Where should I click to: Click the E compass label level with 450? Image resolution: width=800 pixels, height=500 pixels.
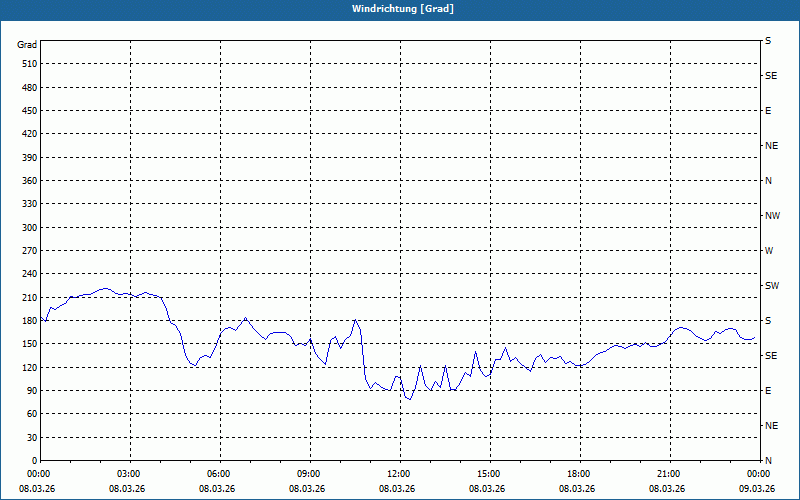pyautogui.click(x=768, y=111)
